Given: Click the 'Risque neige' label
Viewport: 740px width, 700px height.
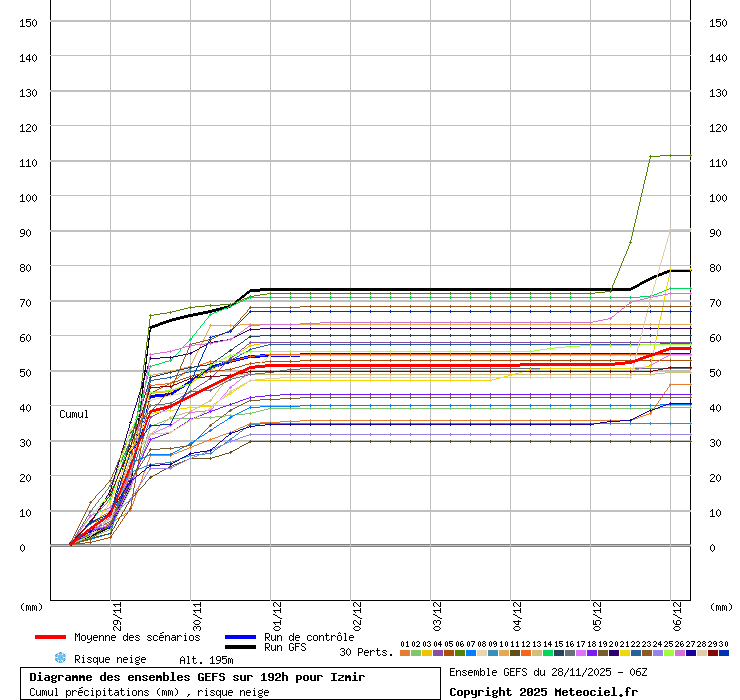Looking at the screenshot, I should coord(110,659).
